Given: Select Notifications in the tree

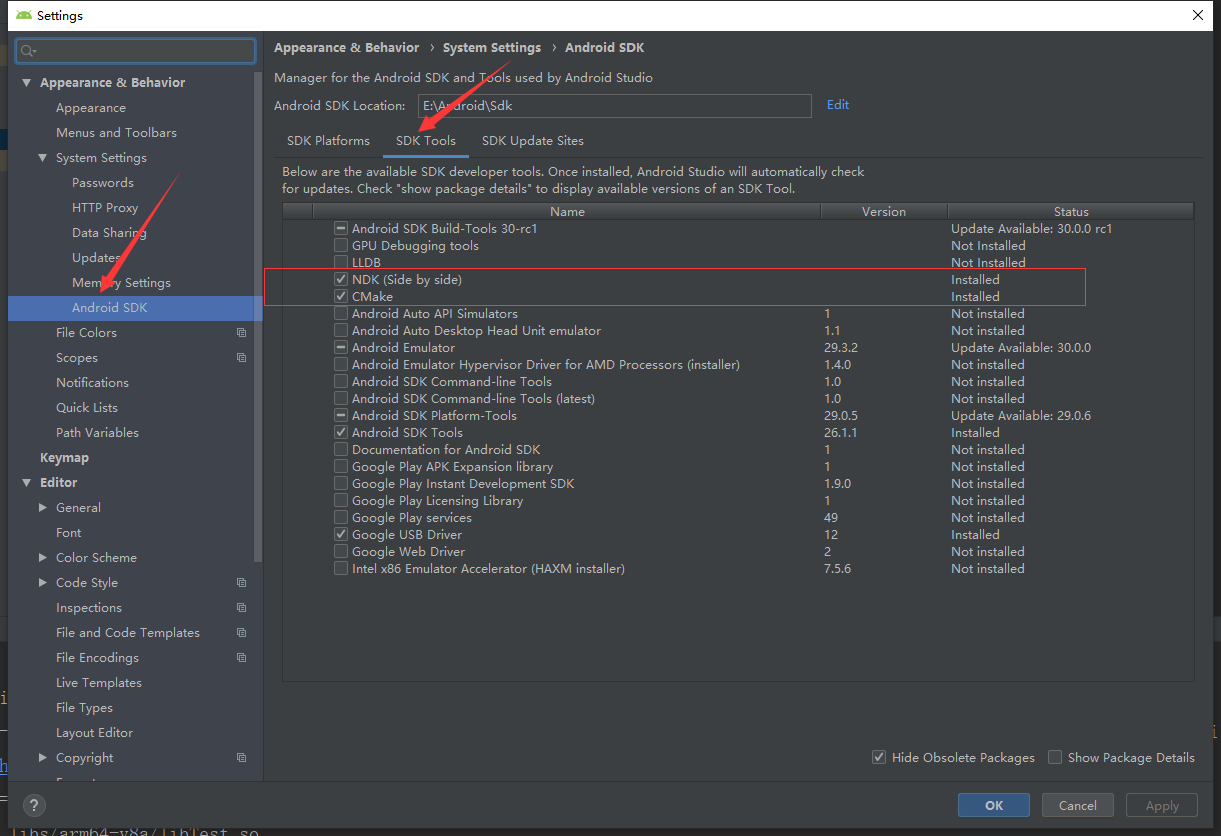Looking at the screenshot, I should click(x=92, y=383).
